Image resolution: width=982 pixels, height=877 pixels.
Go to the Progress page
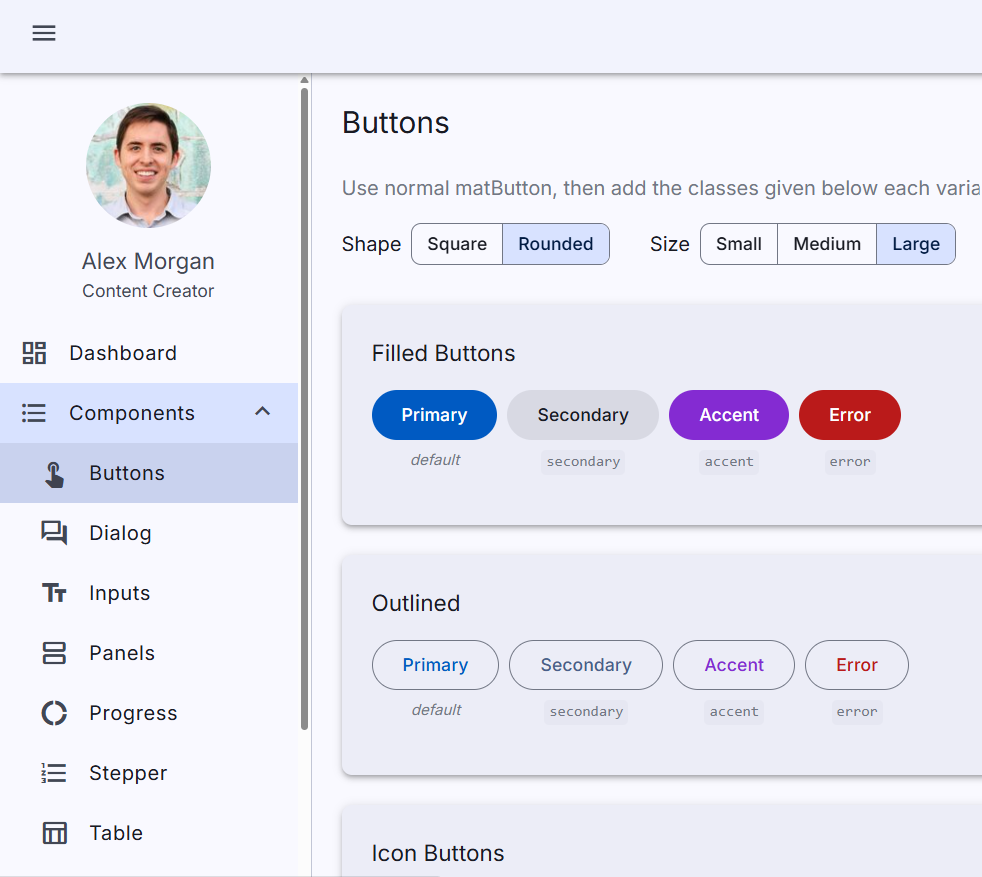(149, 713)
